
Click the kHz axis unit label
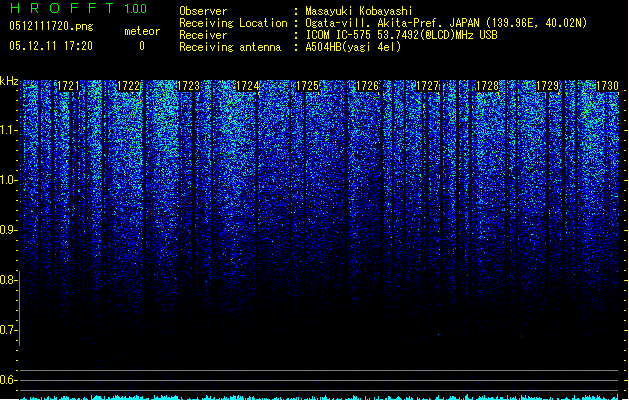(x=9, y=81)
